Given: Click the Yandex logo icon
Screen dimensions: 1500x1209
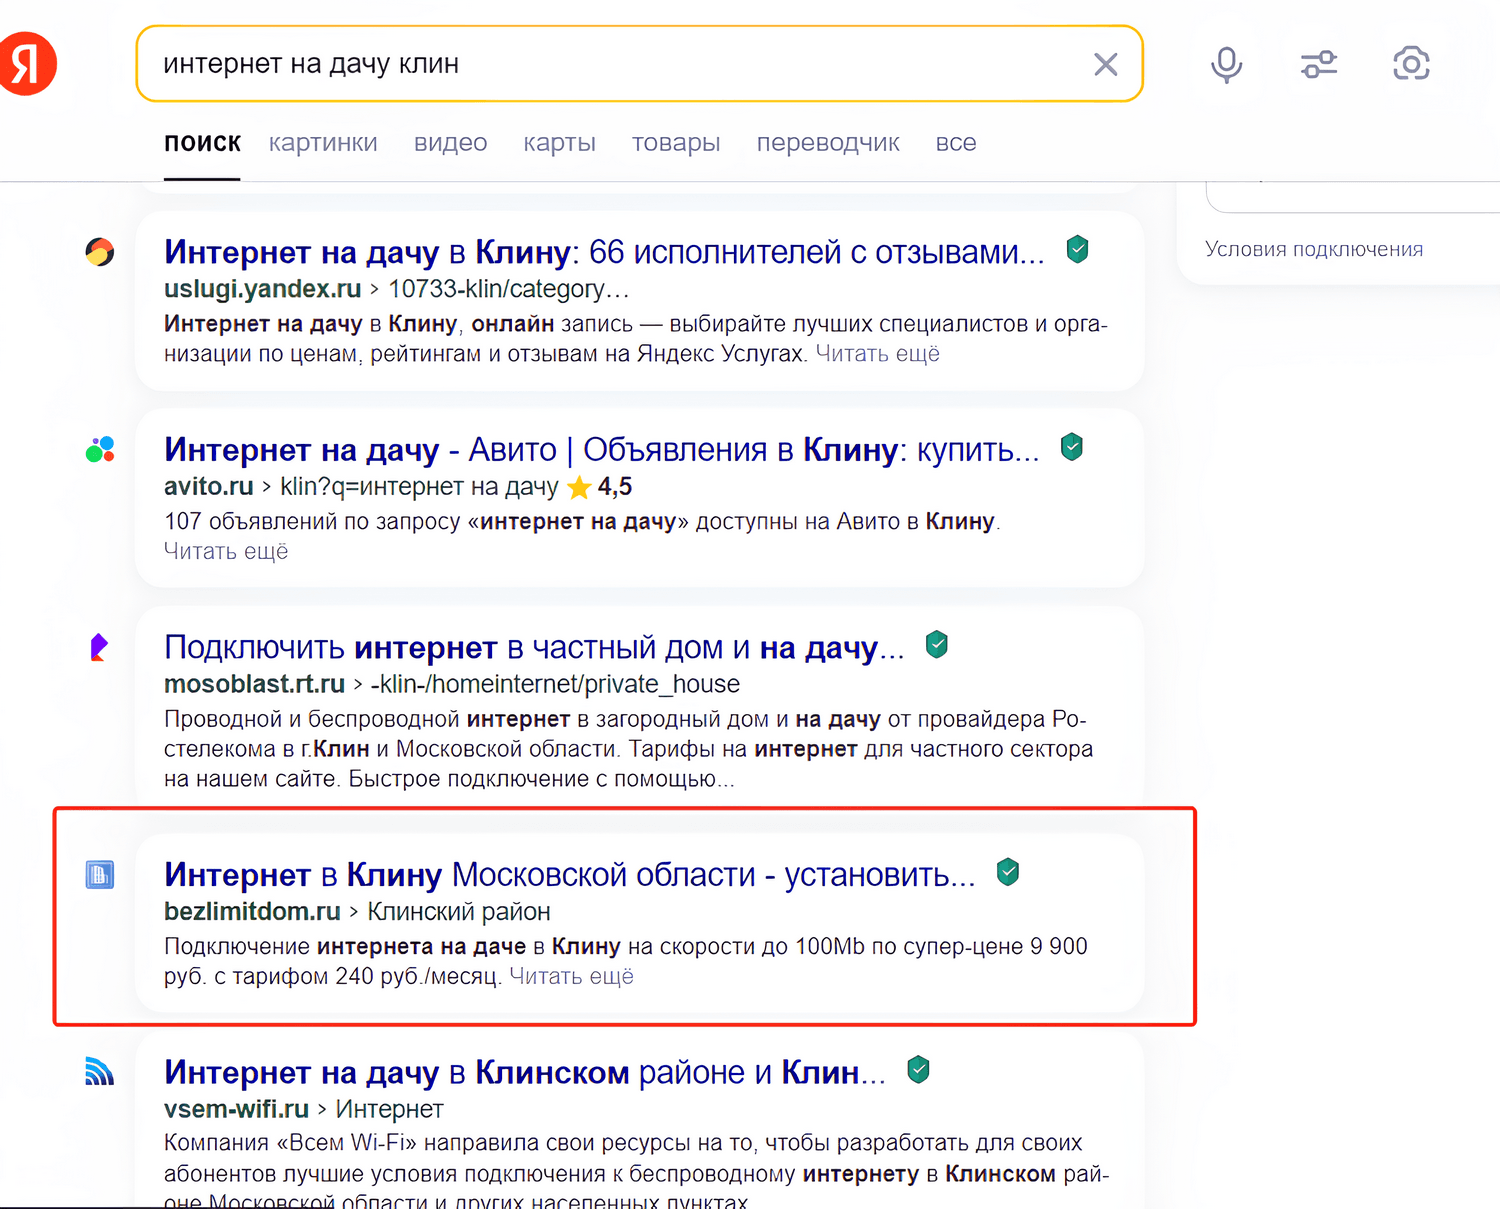Looking at the screenshot, I should (x=28, y=64).
